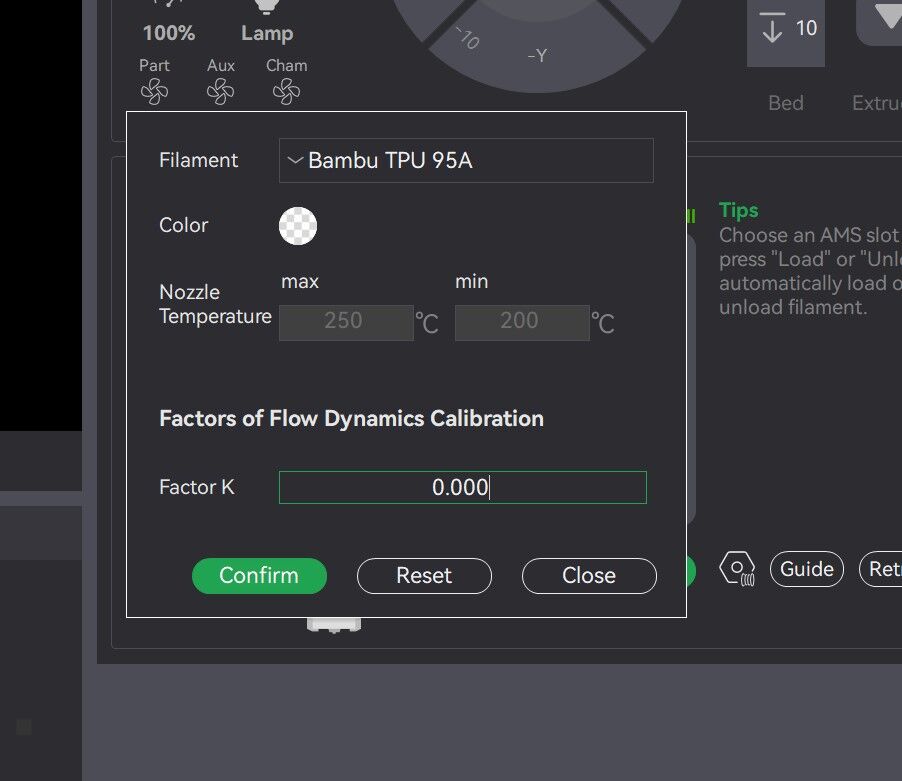
Task: Select the Bed label in control panel
Action: (786, 103)
